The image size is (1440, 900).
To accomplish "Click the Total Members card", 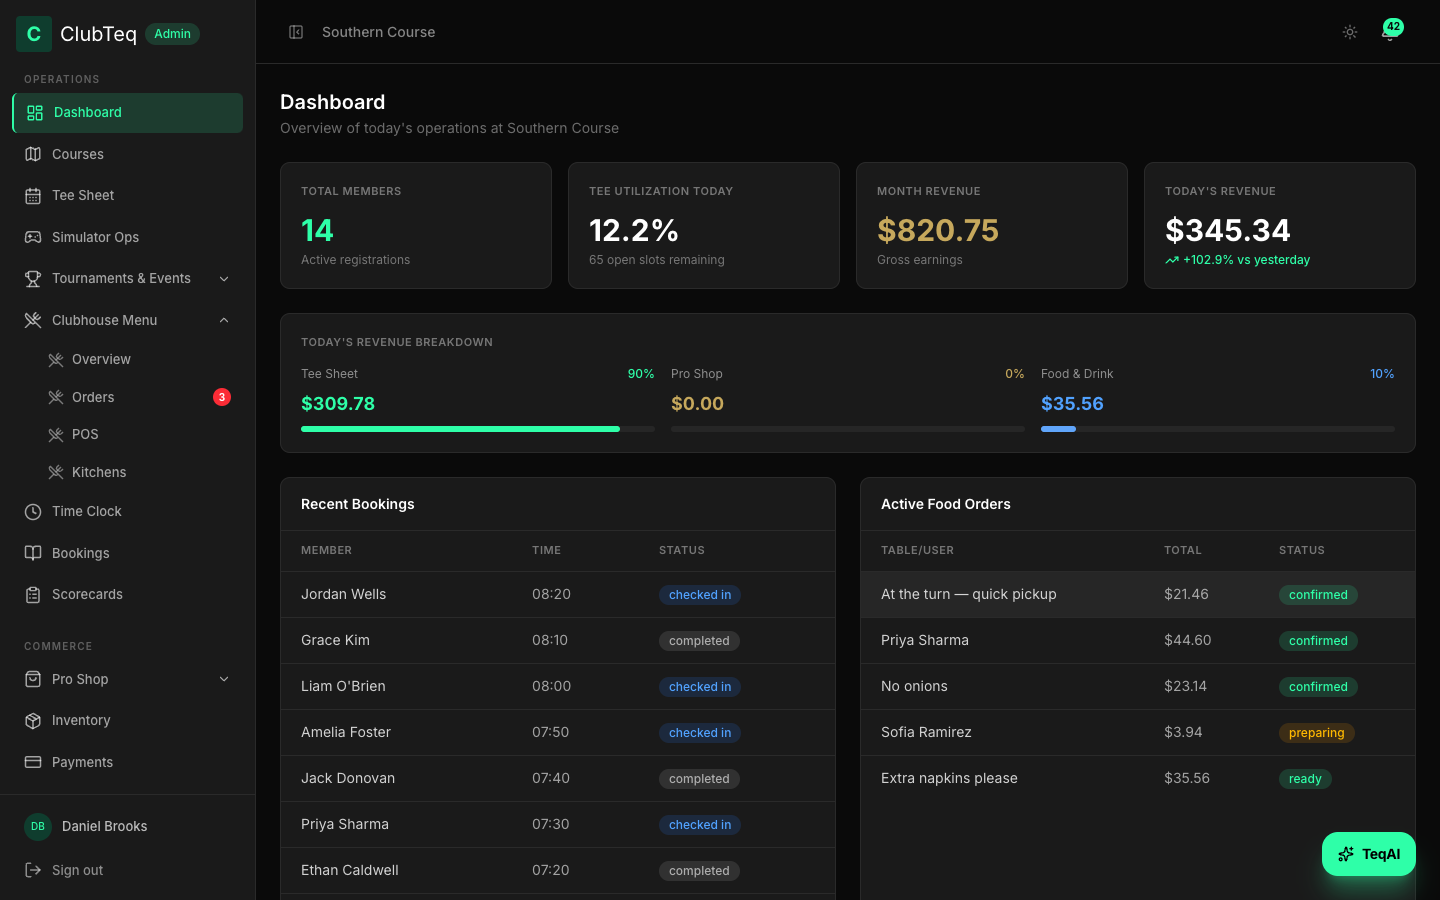I will (x=416, y=226).
